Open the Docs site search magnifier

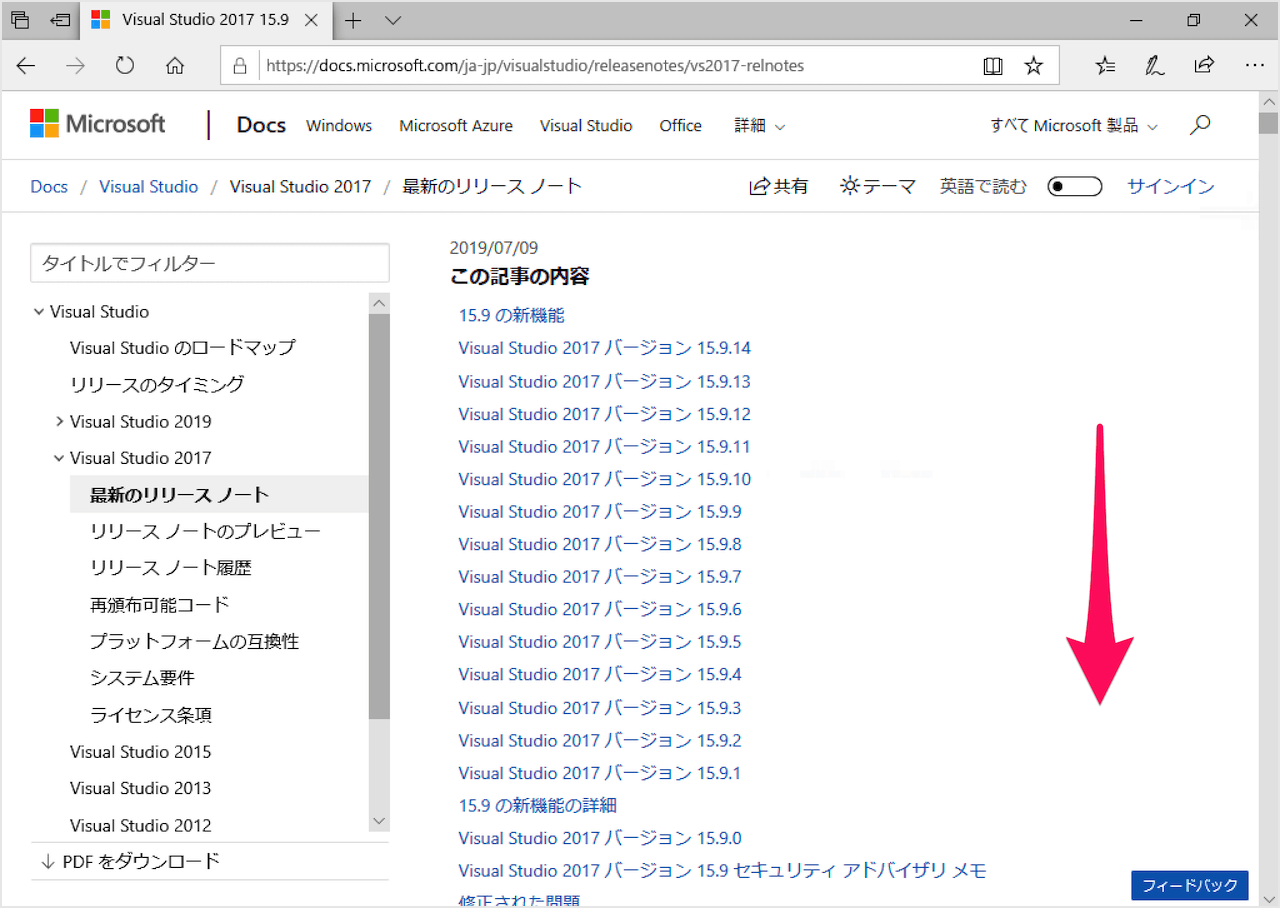click(x=1201, y=125)
